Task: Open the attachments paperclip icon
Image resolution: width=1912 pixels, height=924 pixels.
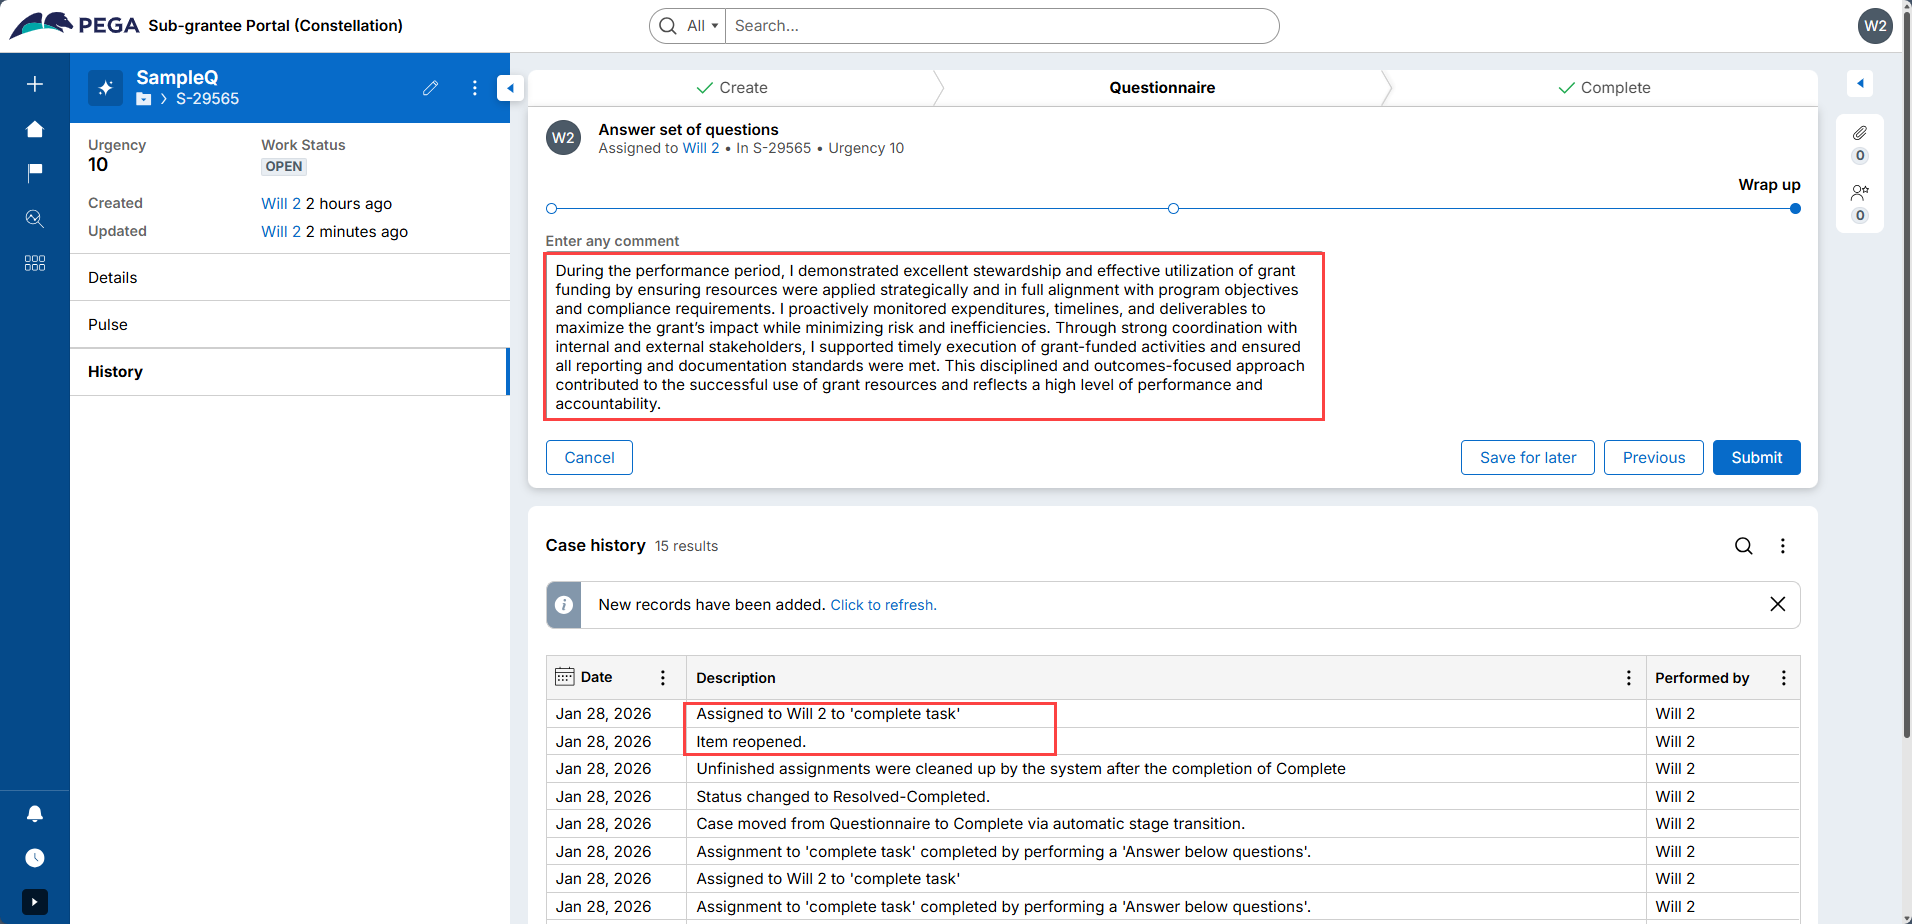Action: [x=1859, y=133]
